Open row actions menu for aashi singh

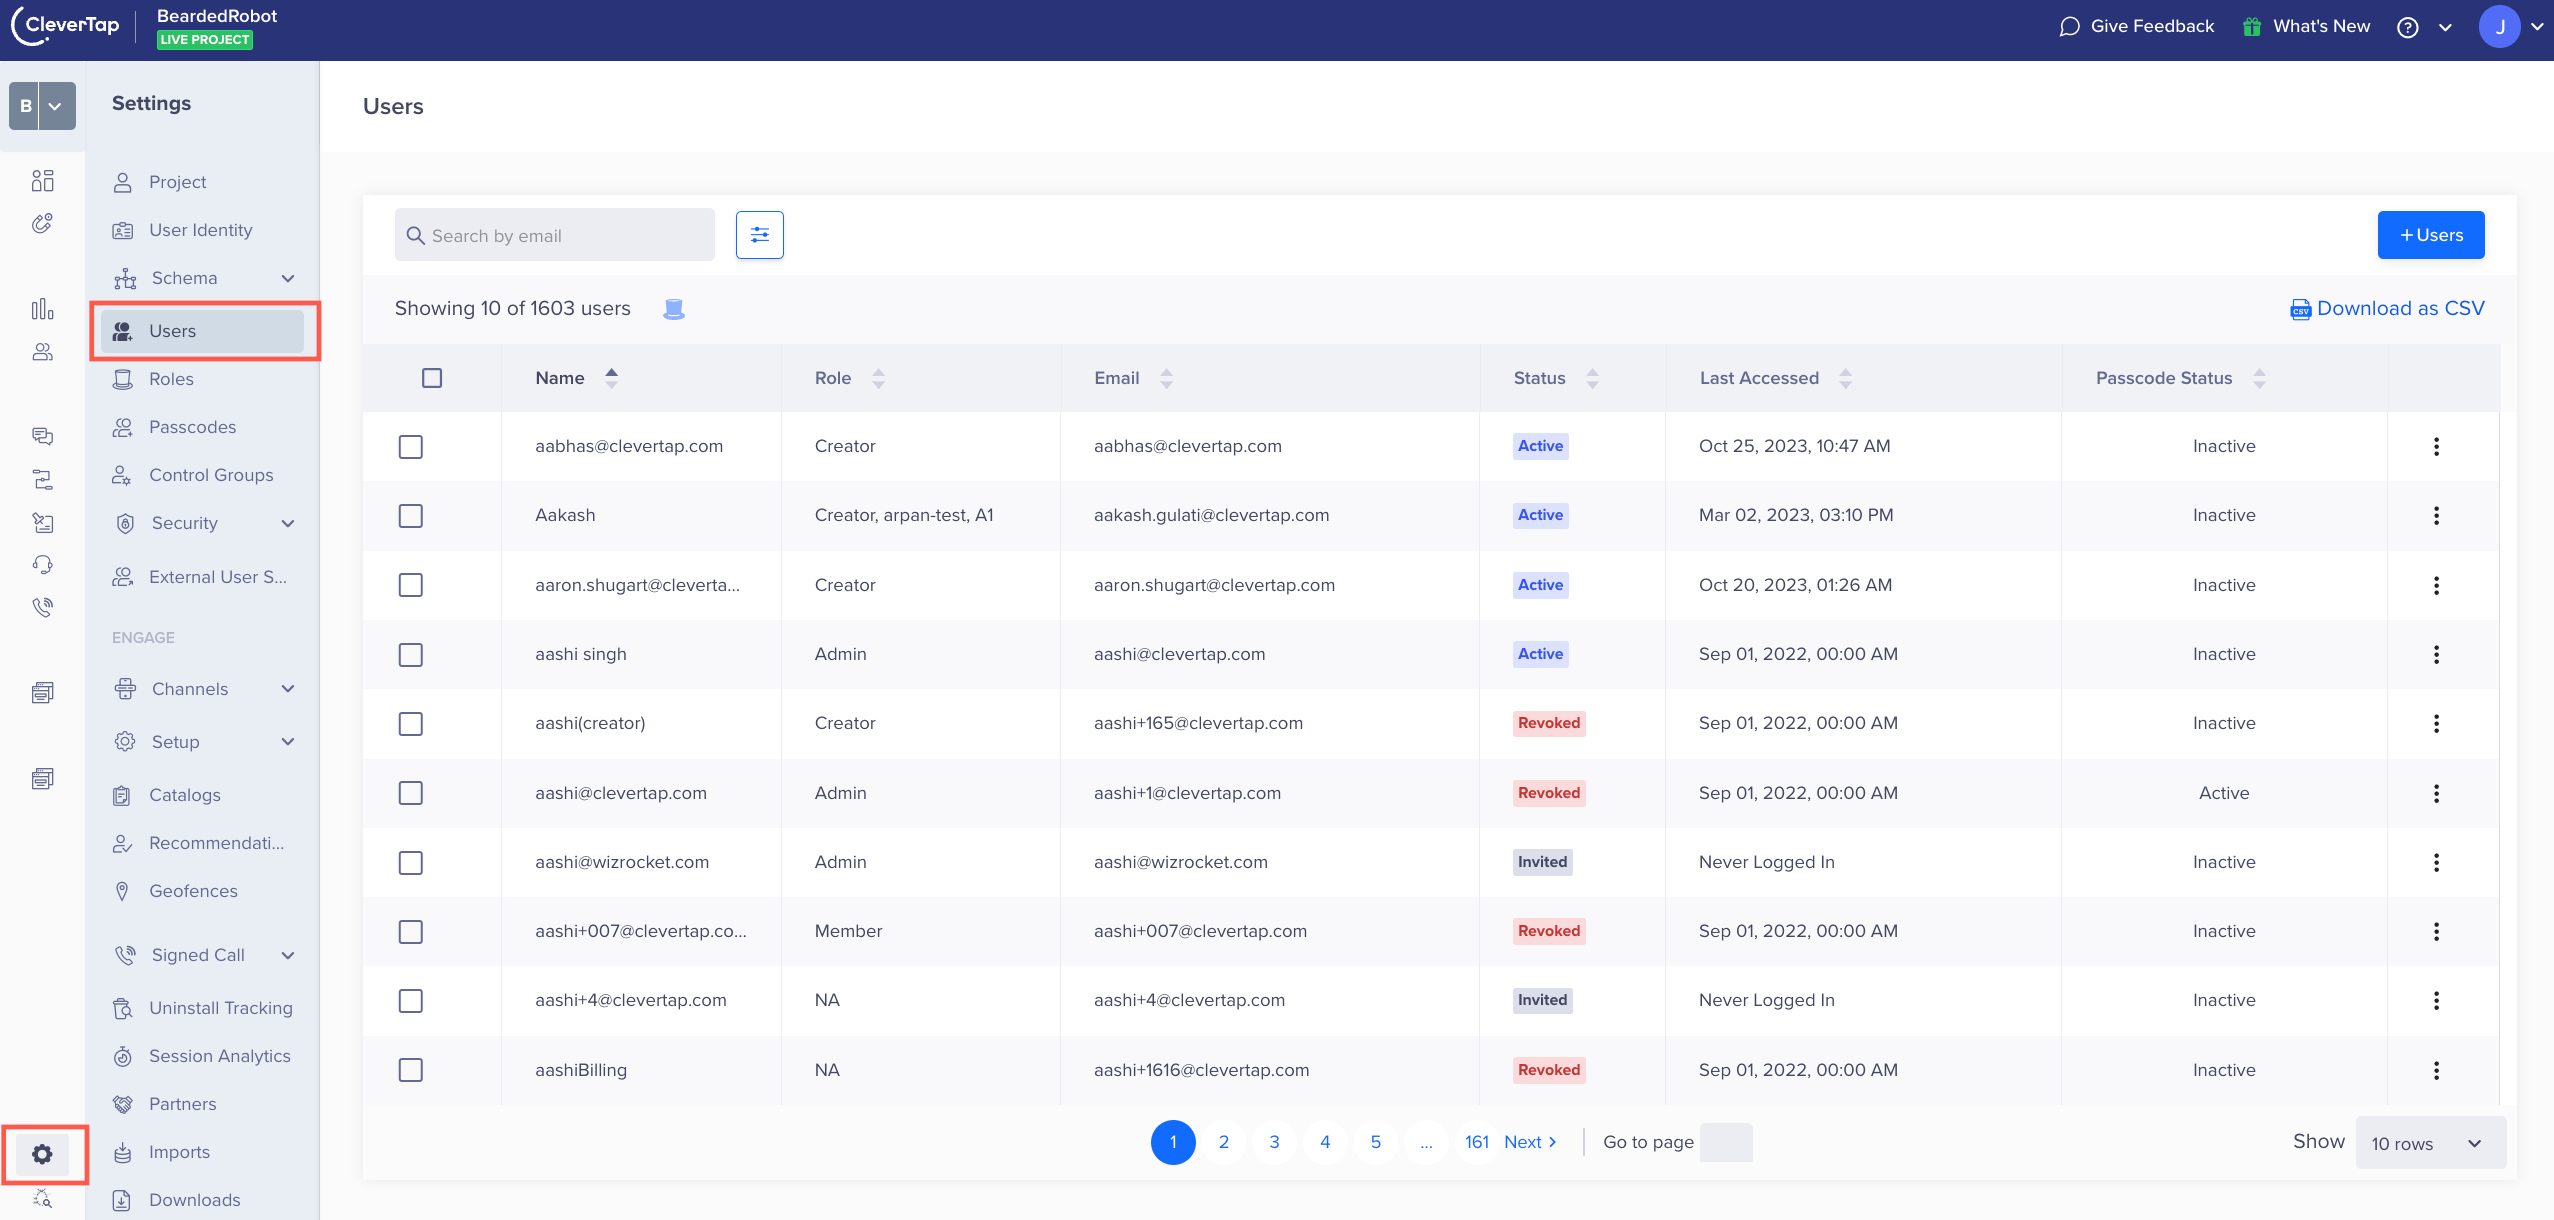(2436, 654)
